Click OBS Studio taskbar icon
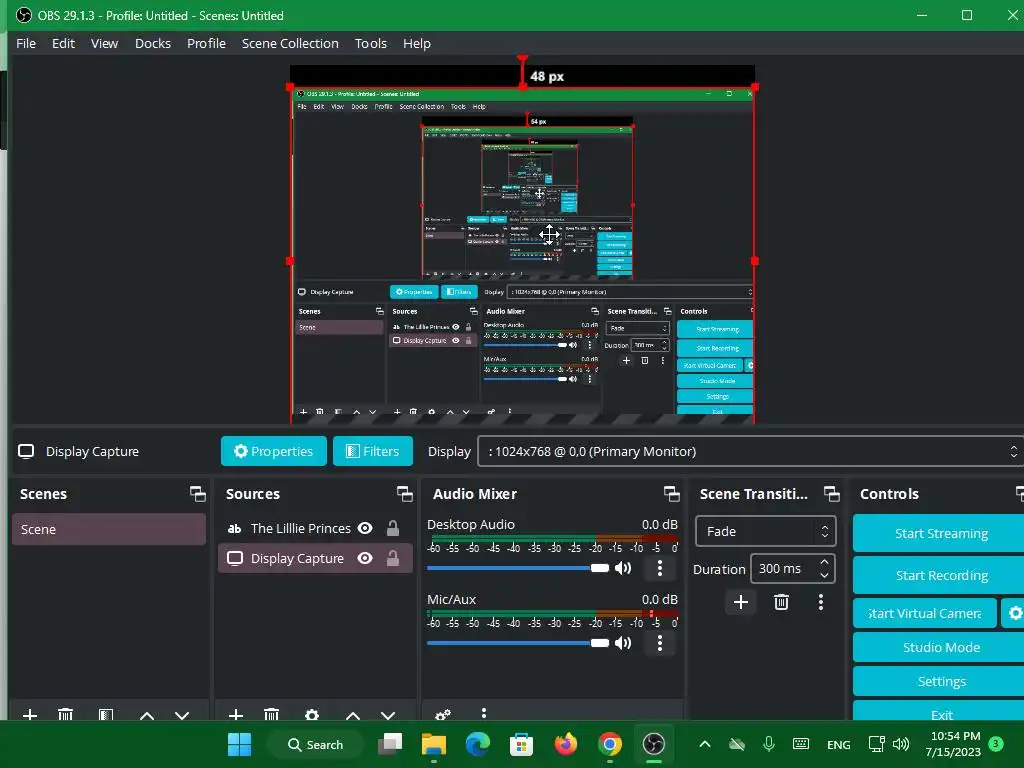The image size is (1024, 768). 653,744
